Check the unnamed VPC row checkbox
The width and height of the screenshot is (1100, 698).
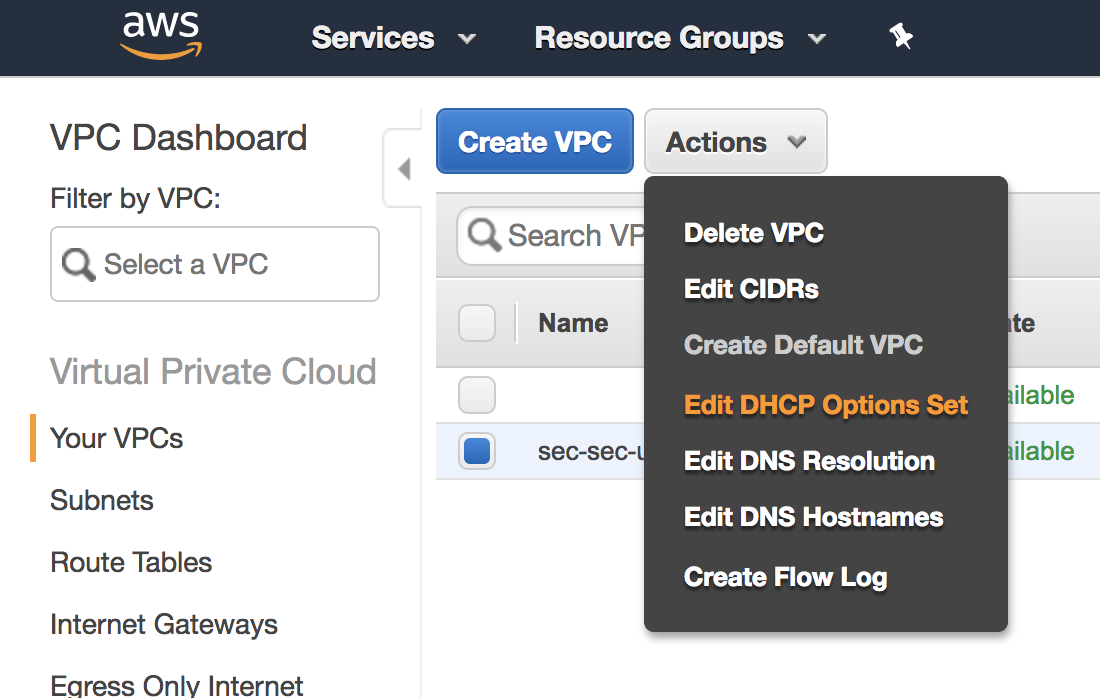point(477,396)
